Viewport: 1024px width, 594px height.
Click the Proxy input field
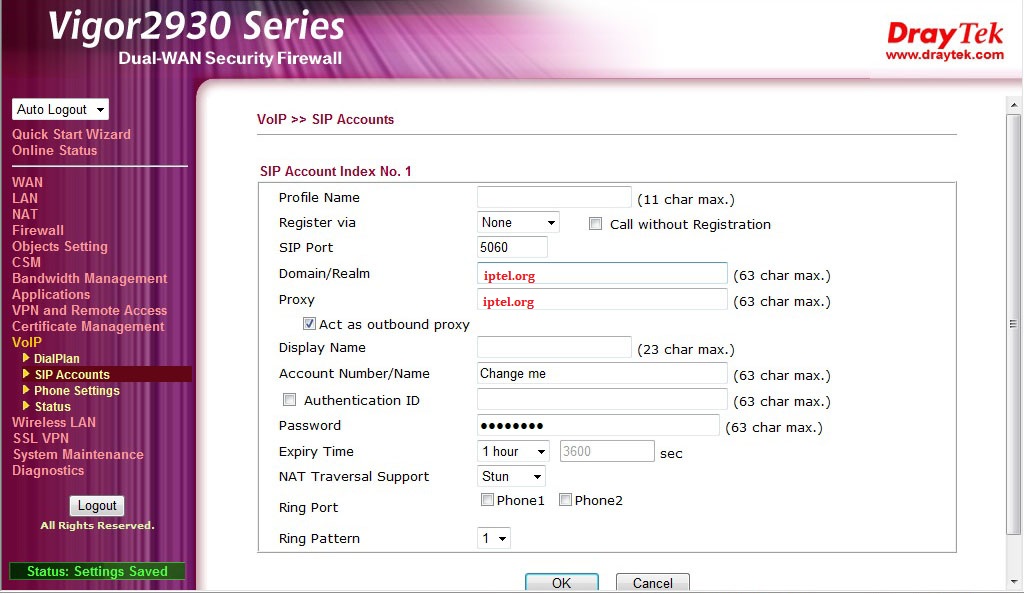click(602, 300)
